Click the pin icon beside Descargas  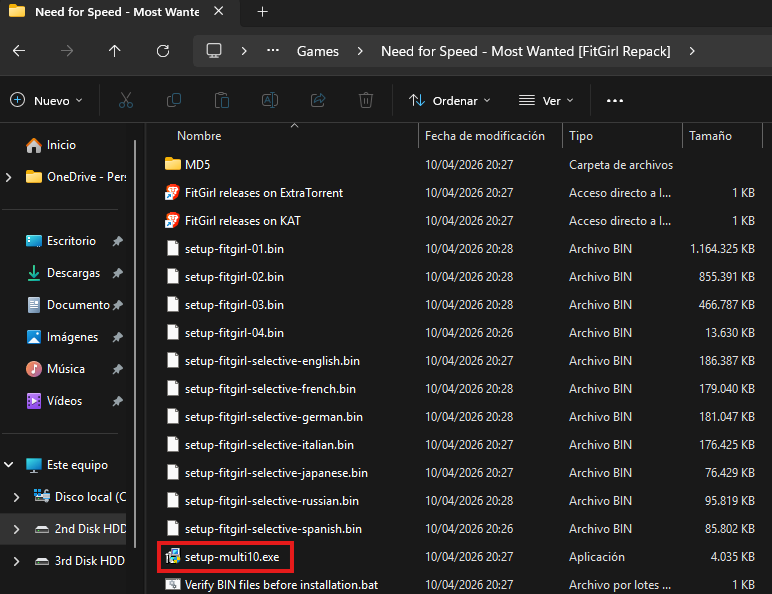tap(118, 273)
